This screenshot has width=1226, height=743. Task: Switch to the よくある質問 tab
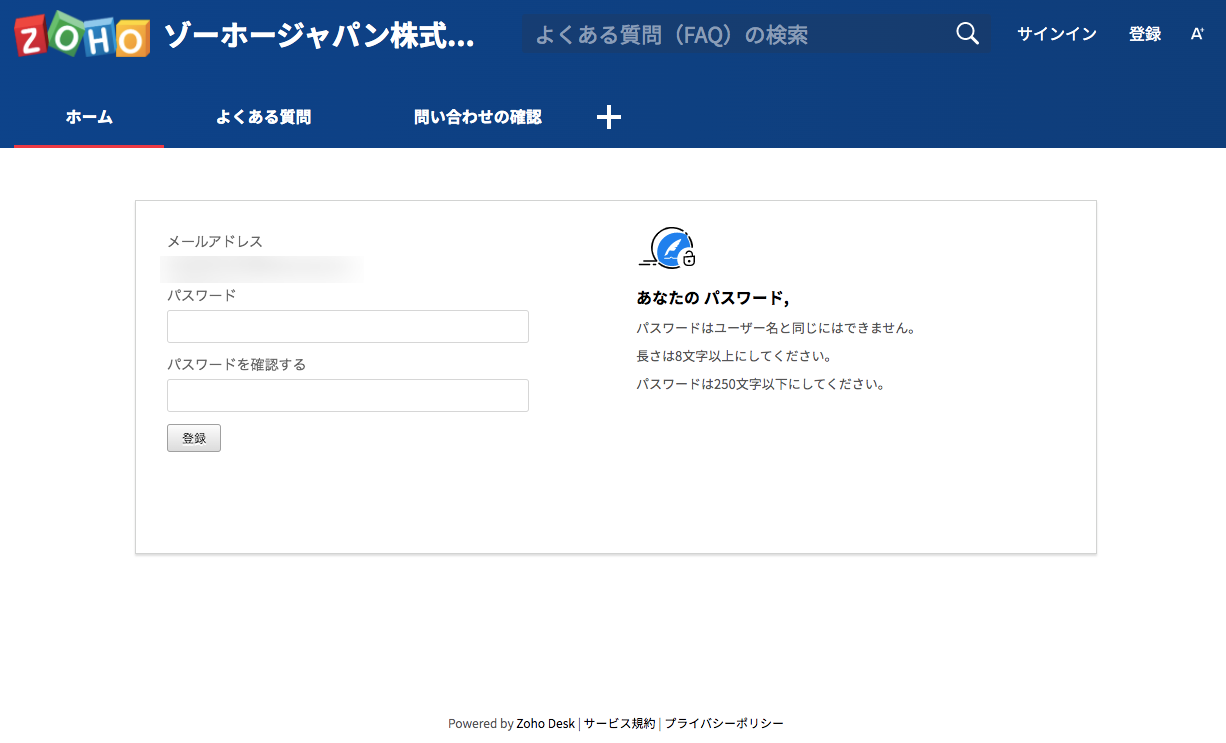click(263, 118)
